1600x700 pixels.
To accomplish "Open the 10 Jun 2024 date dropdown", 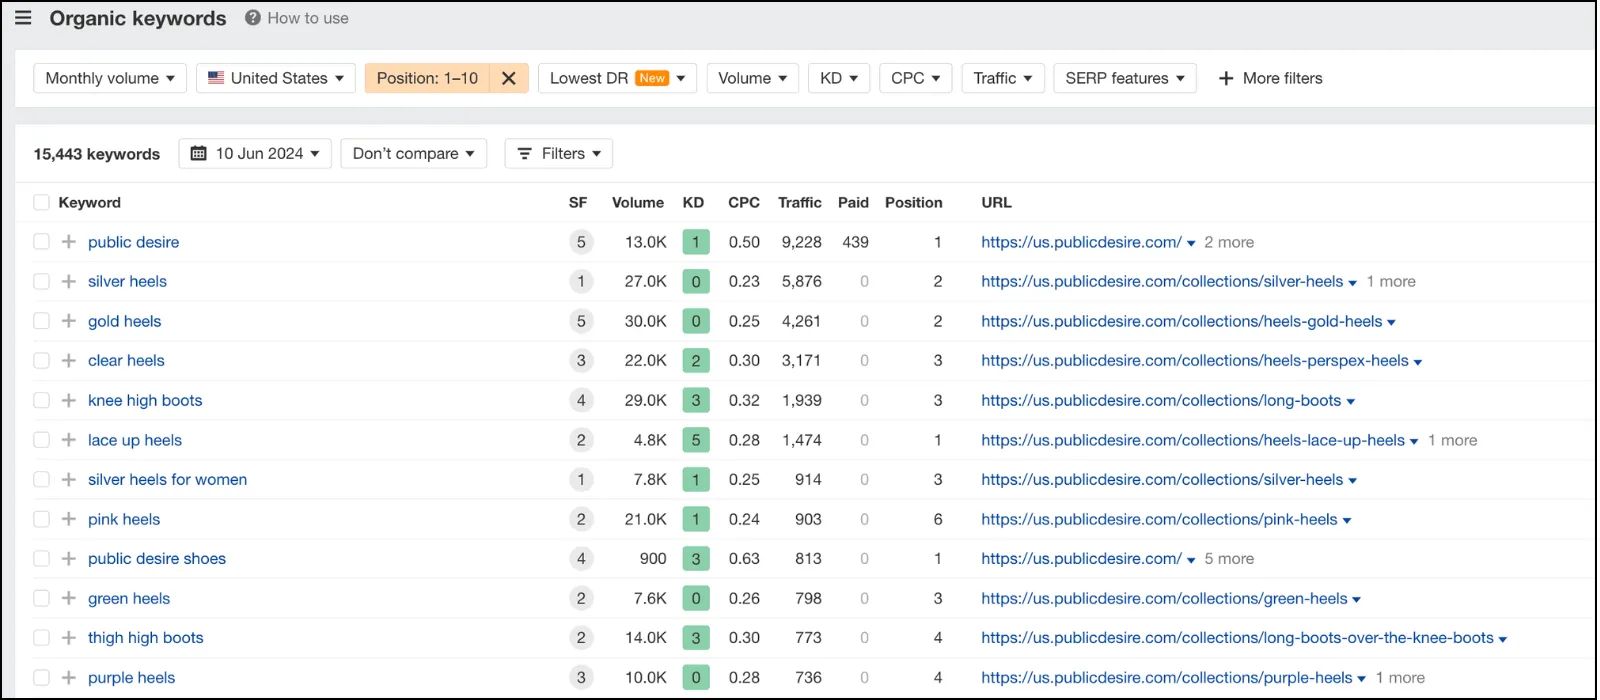I will (x=255, y=153).
